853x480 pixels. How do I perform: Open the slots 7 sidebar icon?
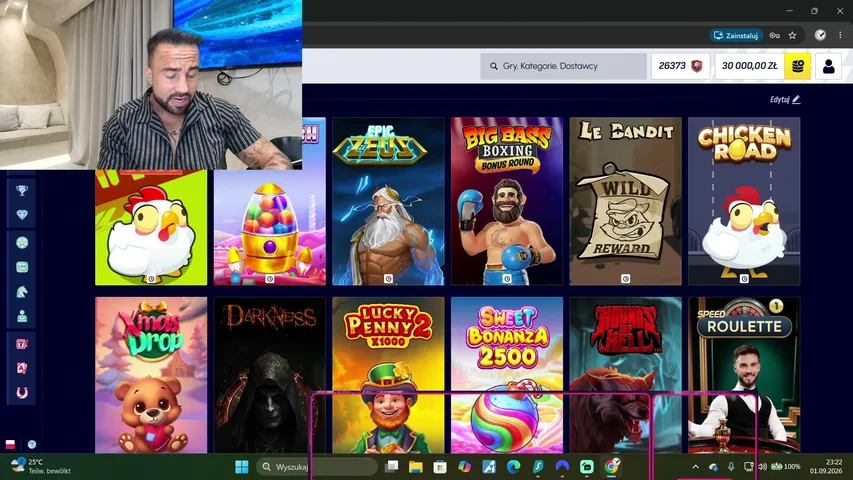22,344
